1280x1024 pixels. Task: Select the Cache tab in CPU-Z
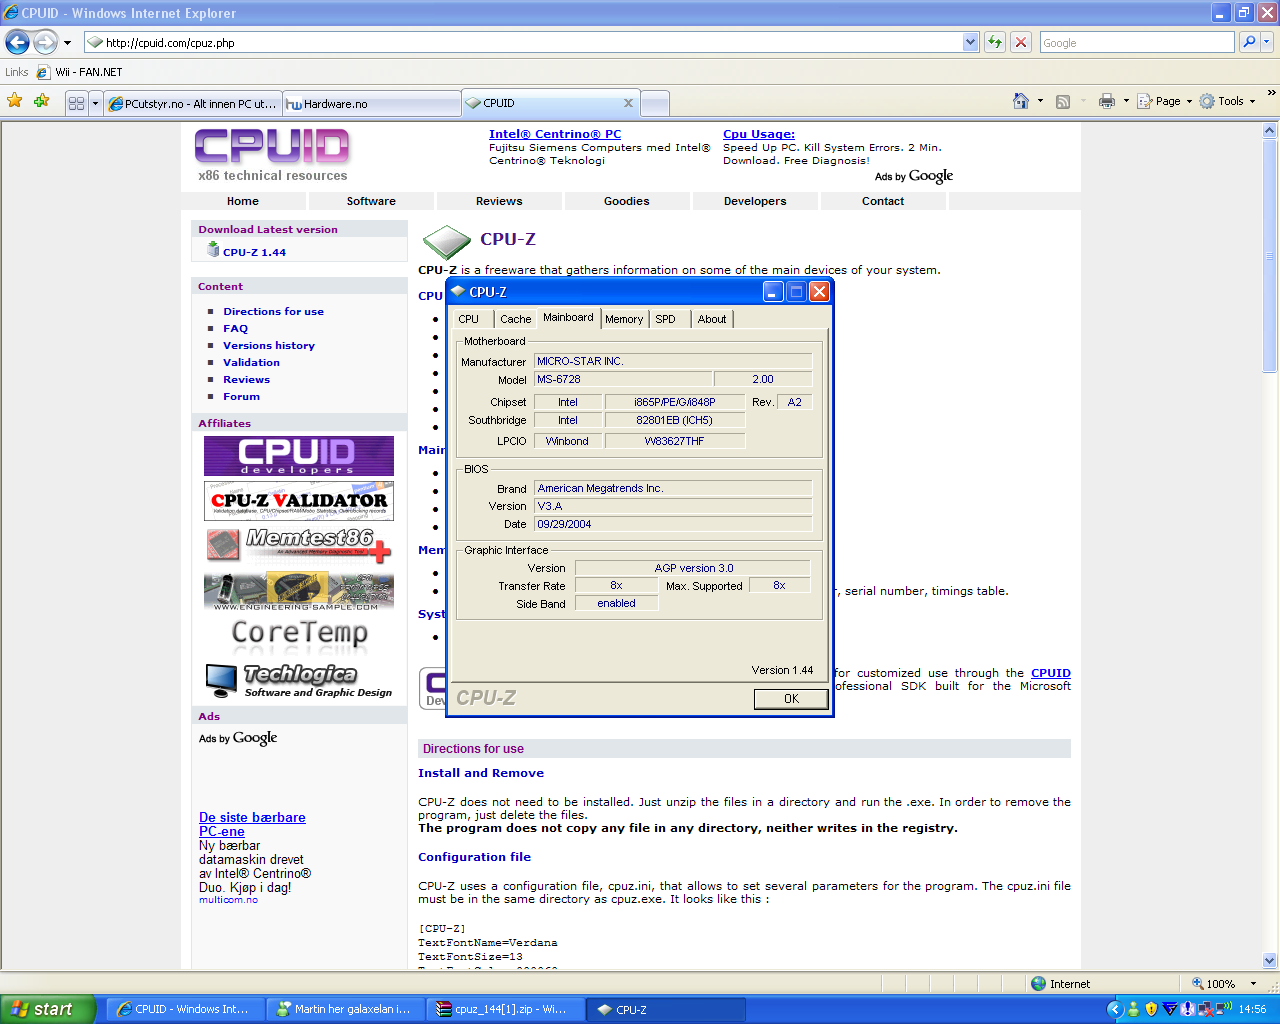coord(516,319)
